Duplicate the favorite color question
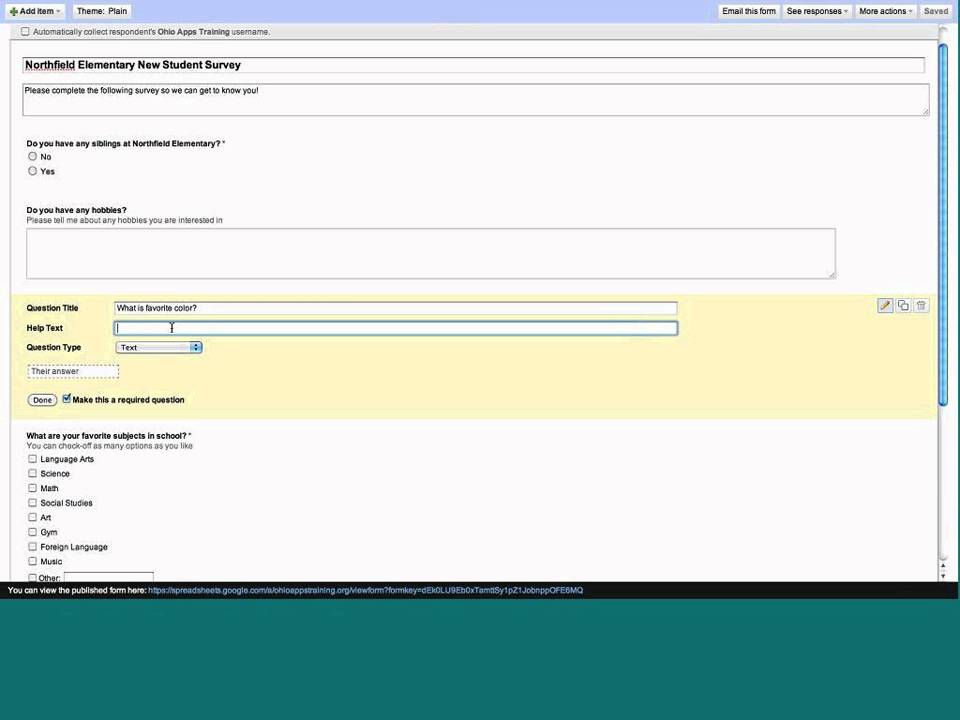The width and height of the screenshot is (960, 720). [x=903, y=306]
